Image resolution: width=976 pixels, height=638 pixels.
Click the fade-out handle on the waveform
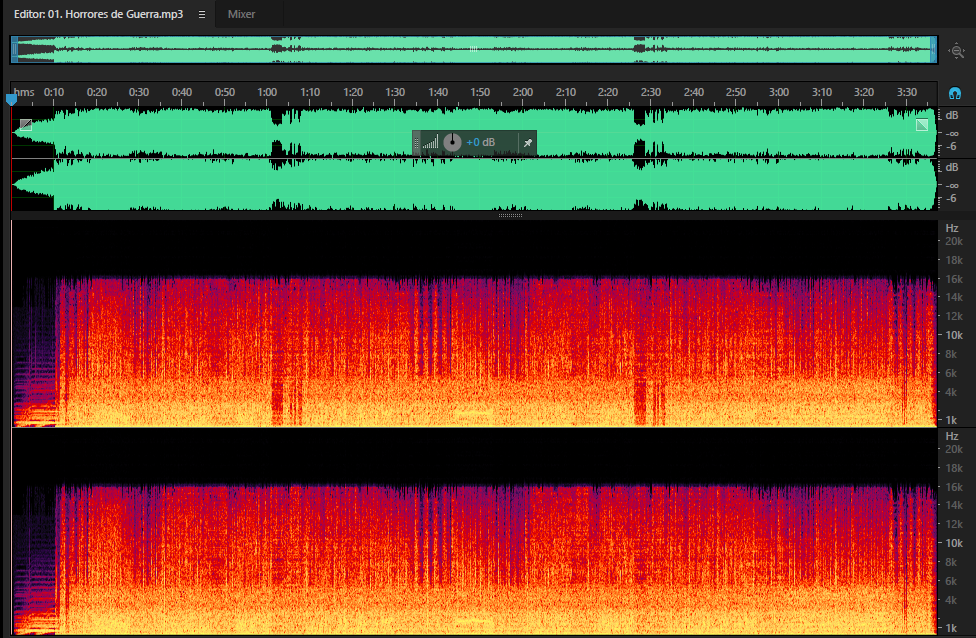click(x=922, y=124)
